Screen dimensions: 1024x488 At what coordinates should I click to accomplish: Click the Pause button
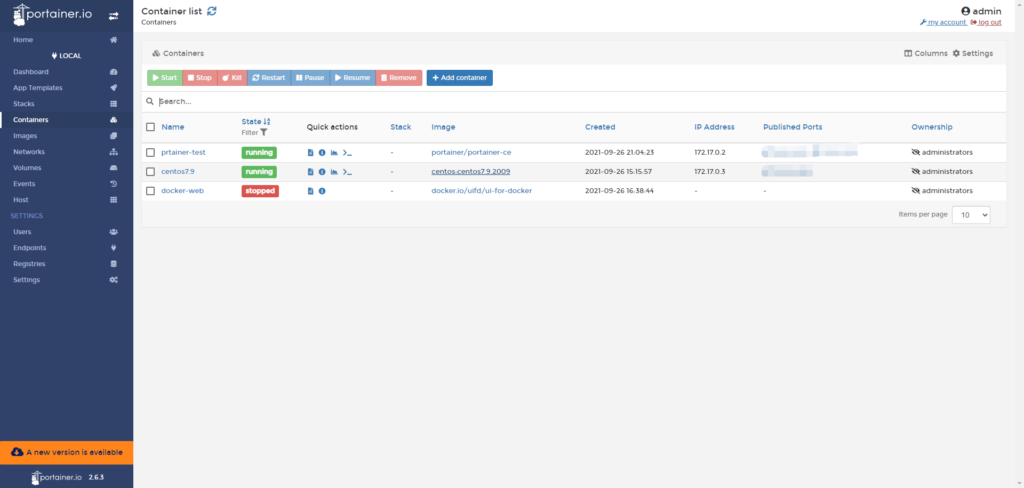point(310,78)
